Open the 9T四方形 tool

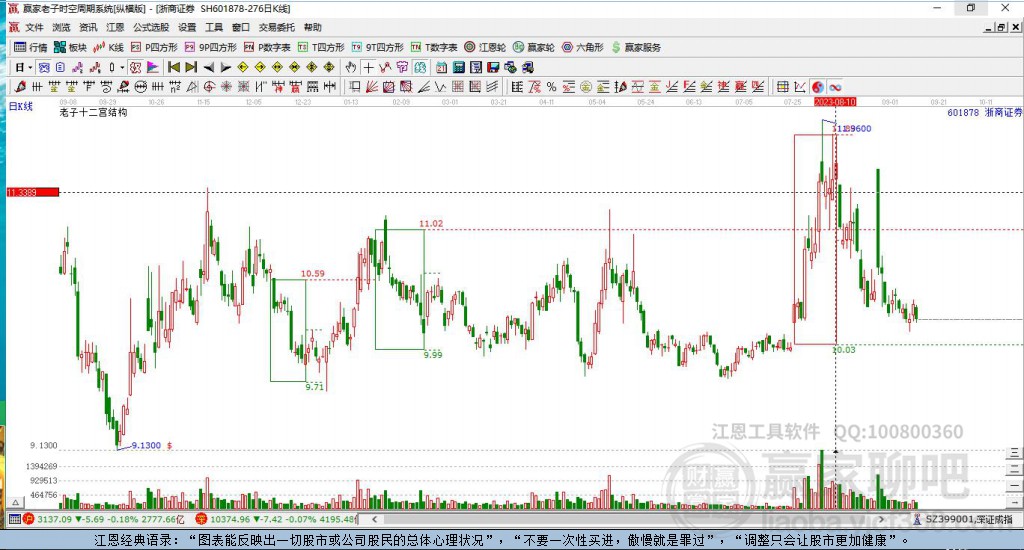377,47
